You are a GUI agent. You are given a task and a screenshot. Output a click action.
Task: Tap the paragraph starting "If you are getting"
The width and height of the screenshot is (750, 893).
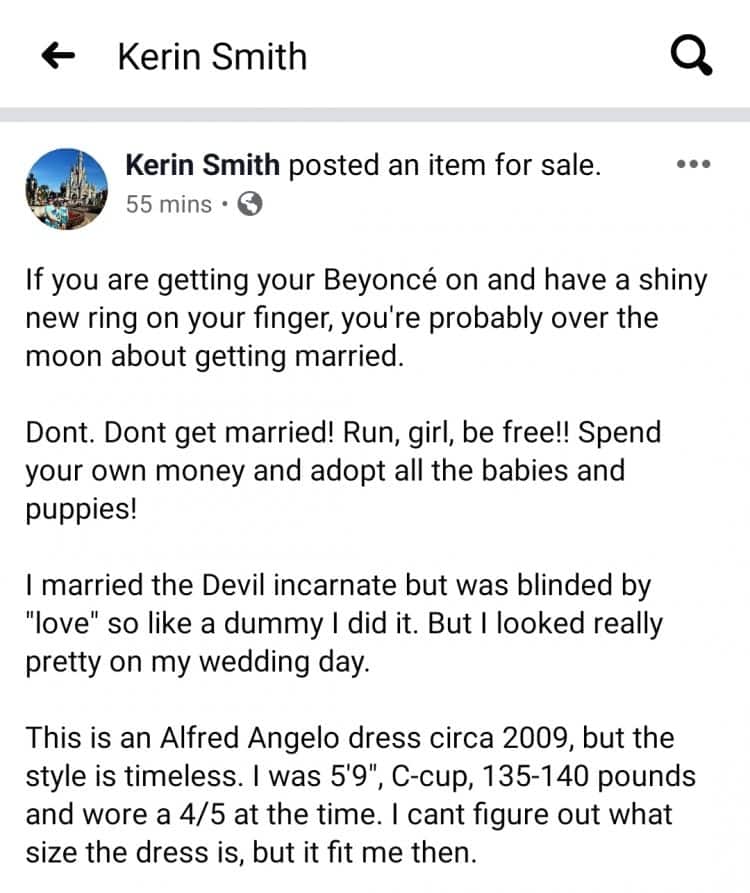click(x=365, y=318)
